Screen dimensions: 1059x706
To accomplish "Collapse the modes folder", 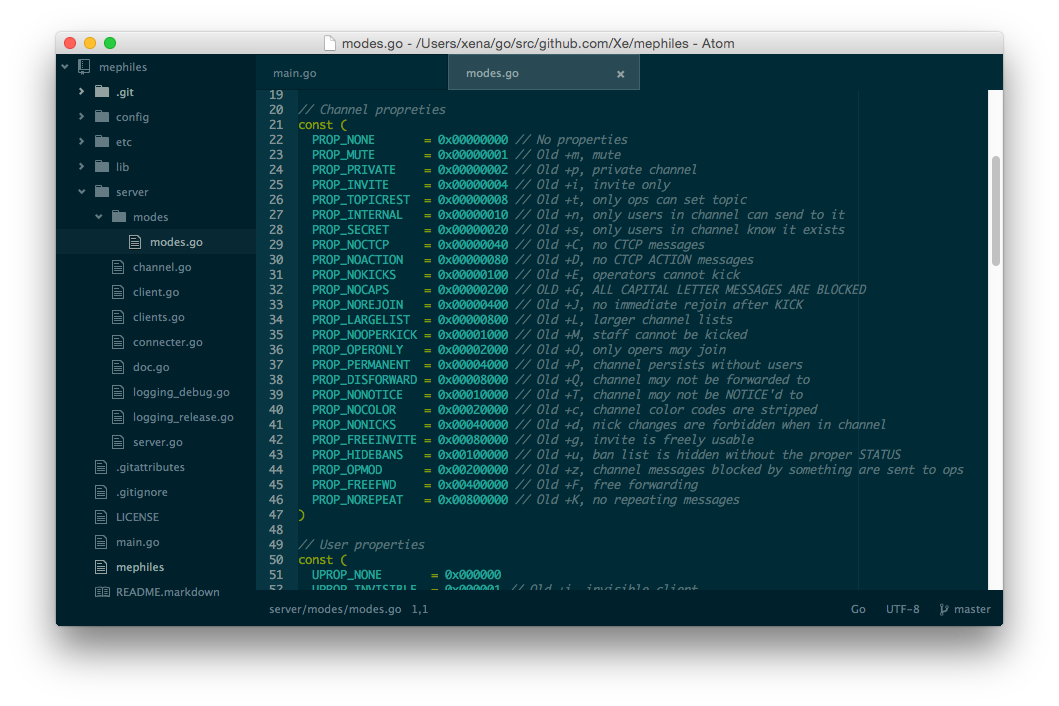I will (x=98, y=216).
